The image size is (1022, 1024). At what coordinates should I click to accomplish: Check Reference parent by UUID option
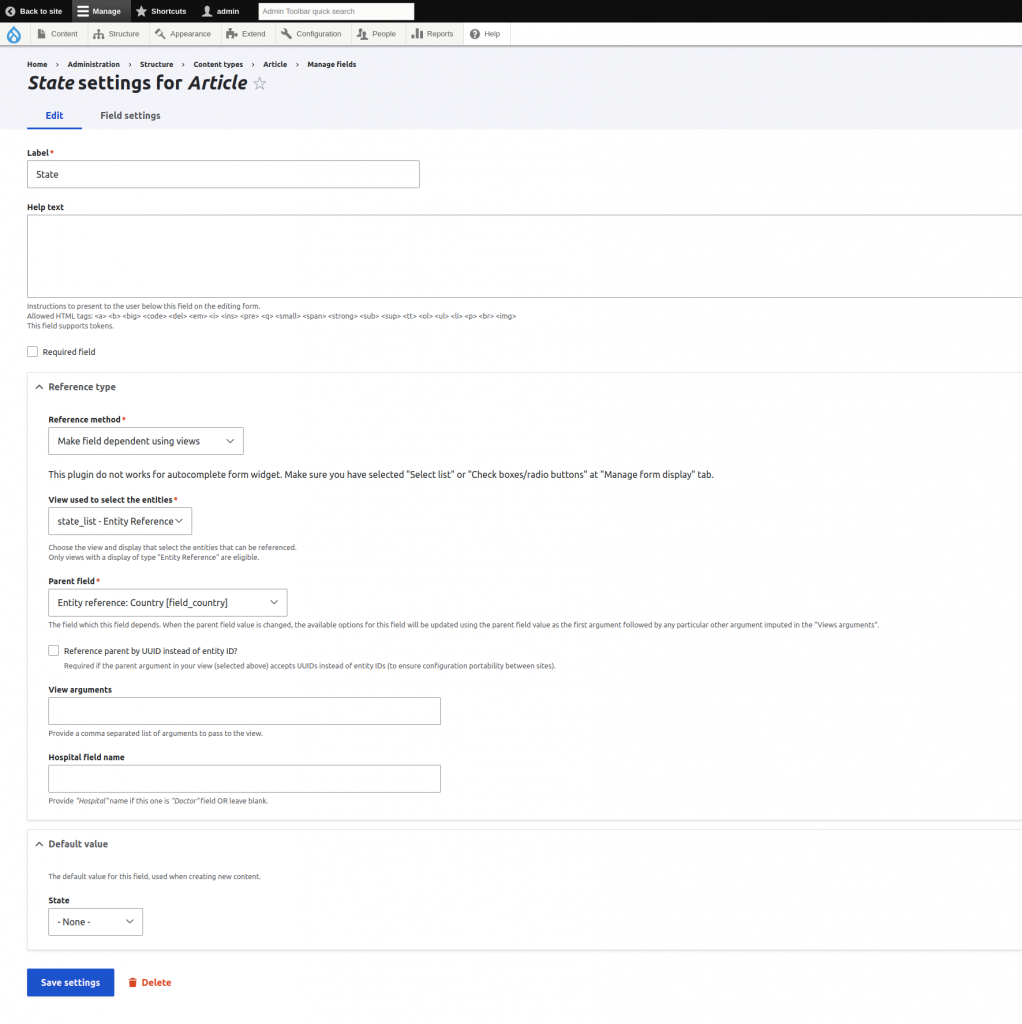pyautogui.click(x=54, y=650)
